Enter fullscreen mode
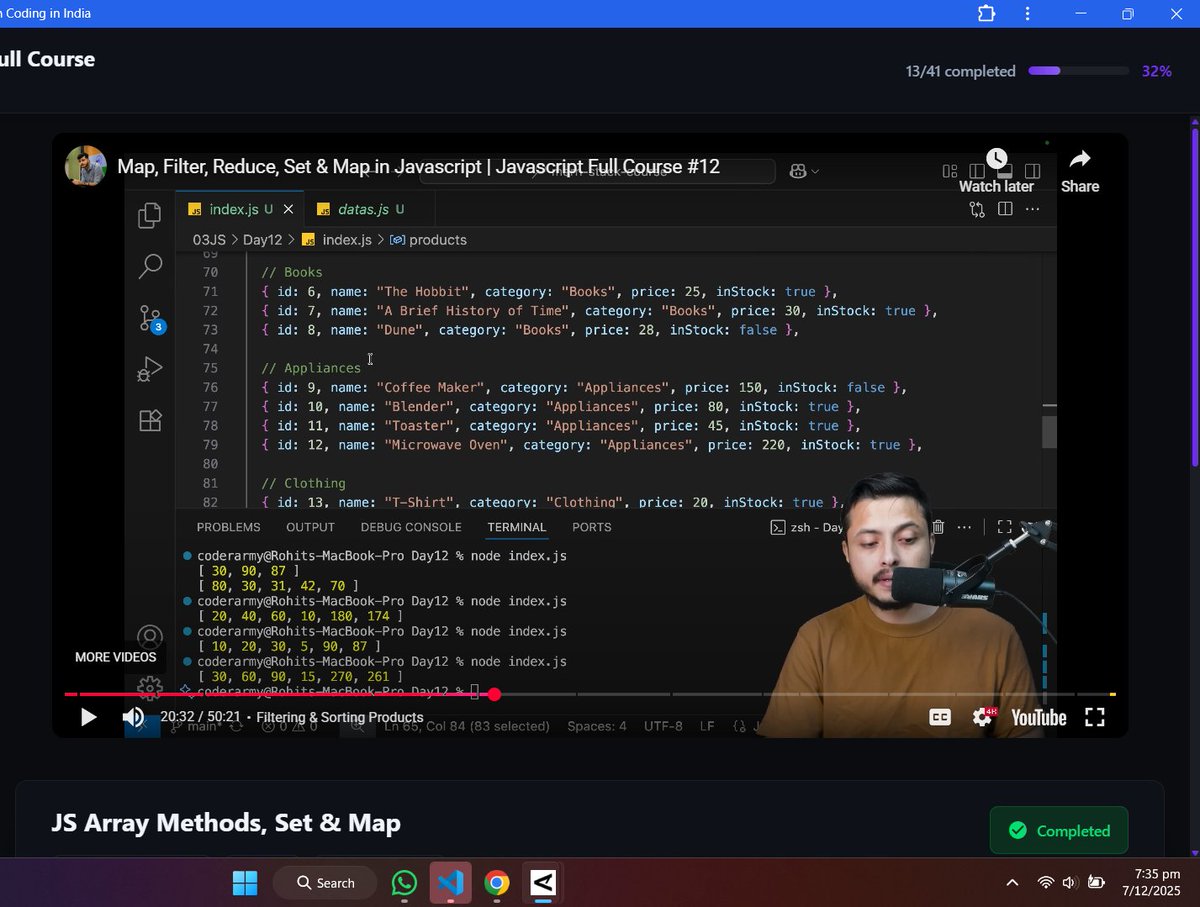This screenshot has height=907, width=1200. pyautogui.click(x=1095, y=717)
